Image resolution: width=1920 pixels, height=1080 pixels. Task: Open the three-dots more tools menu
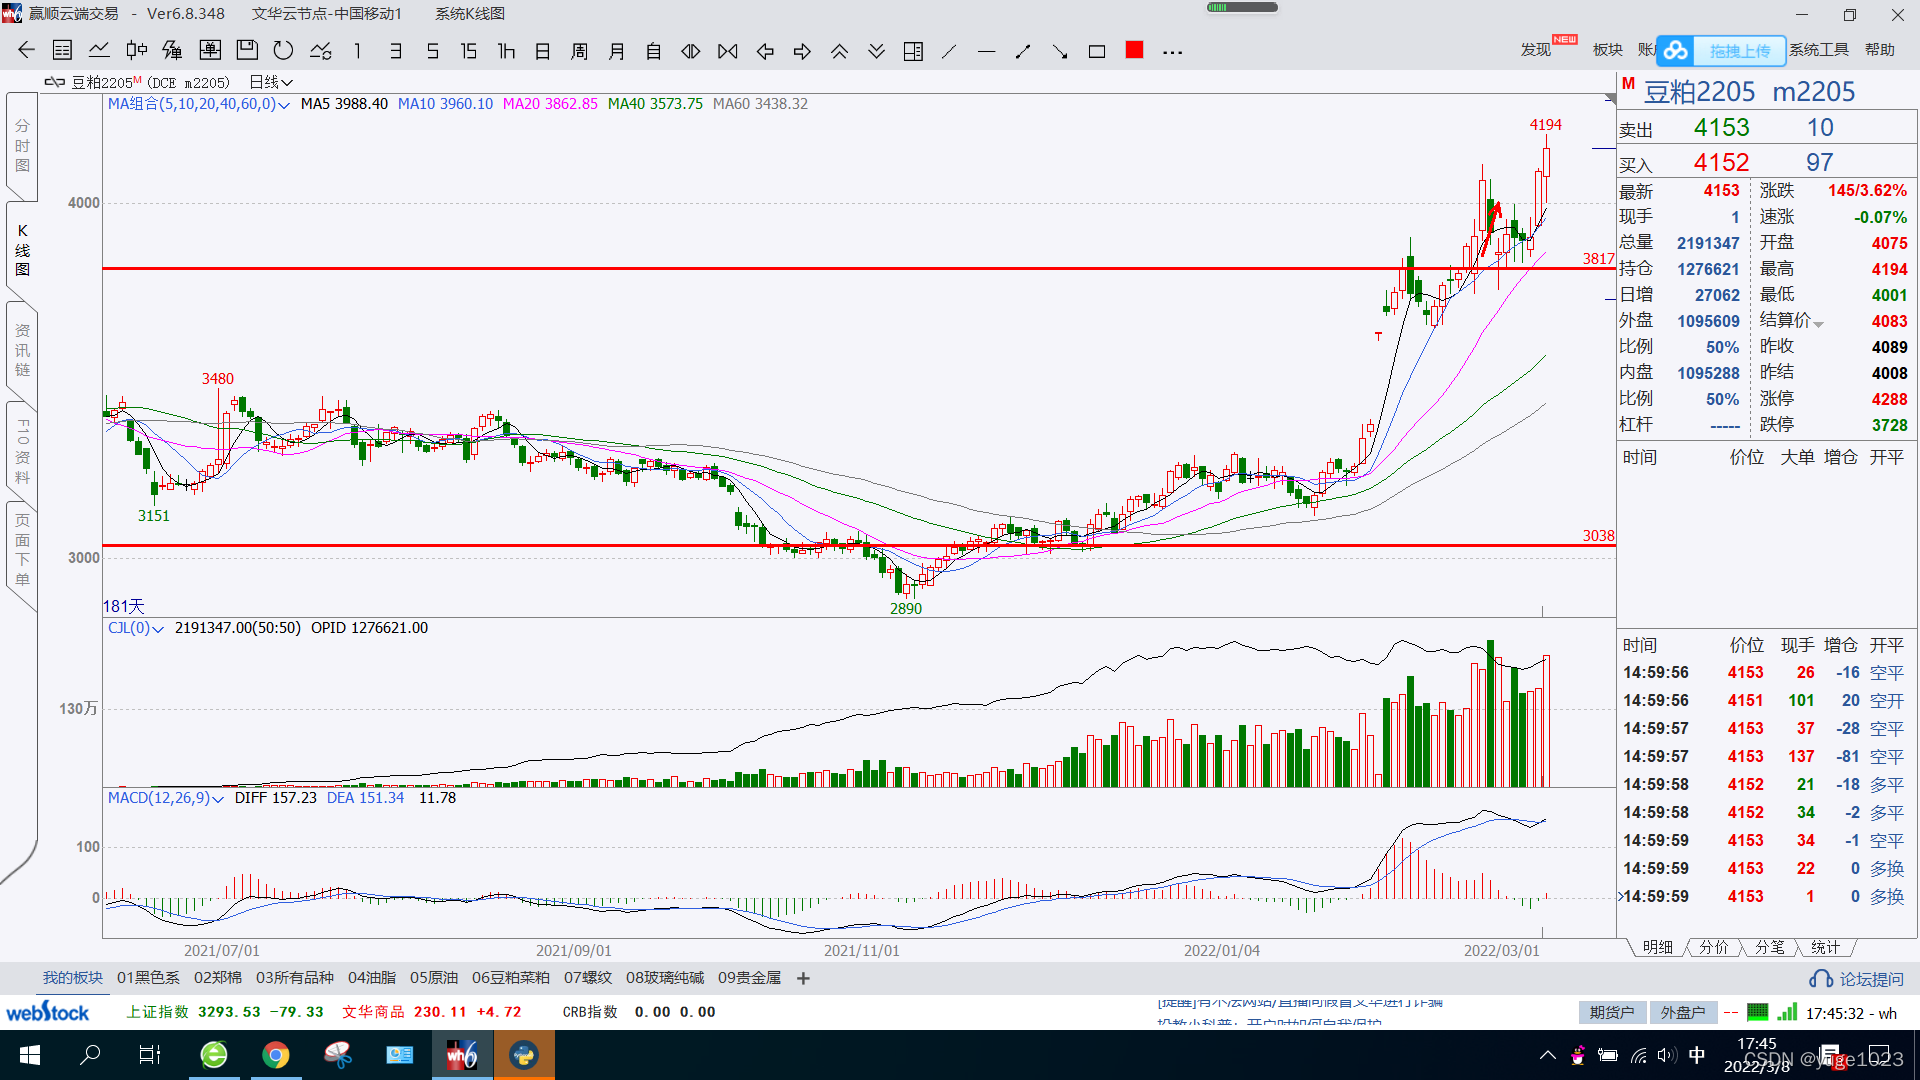[x=1173, y=52]
